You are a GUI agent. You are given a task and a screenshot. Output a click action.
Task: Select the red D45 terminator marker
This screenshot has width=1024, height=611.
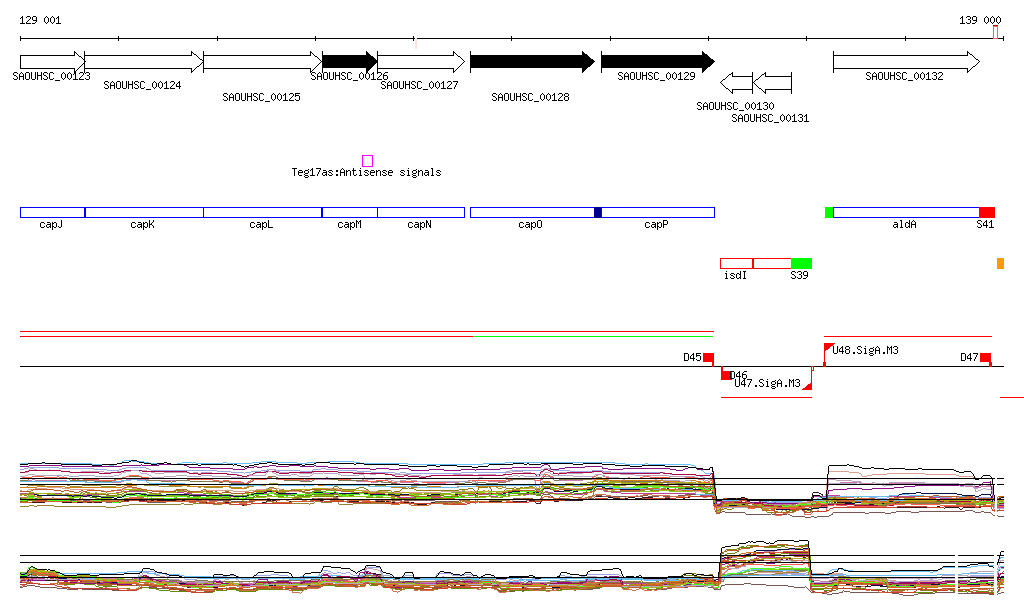[x=708, y=357]
